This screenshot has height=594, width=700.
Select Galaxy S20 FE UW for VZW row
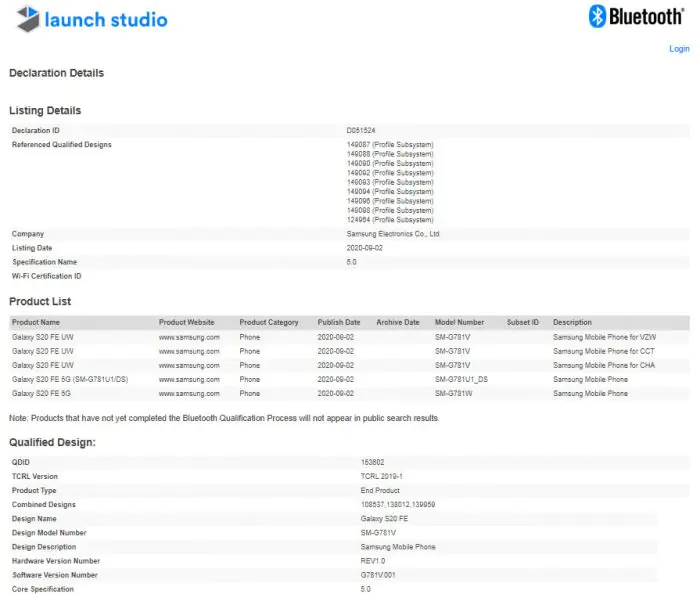[349, 337]
